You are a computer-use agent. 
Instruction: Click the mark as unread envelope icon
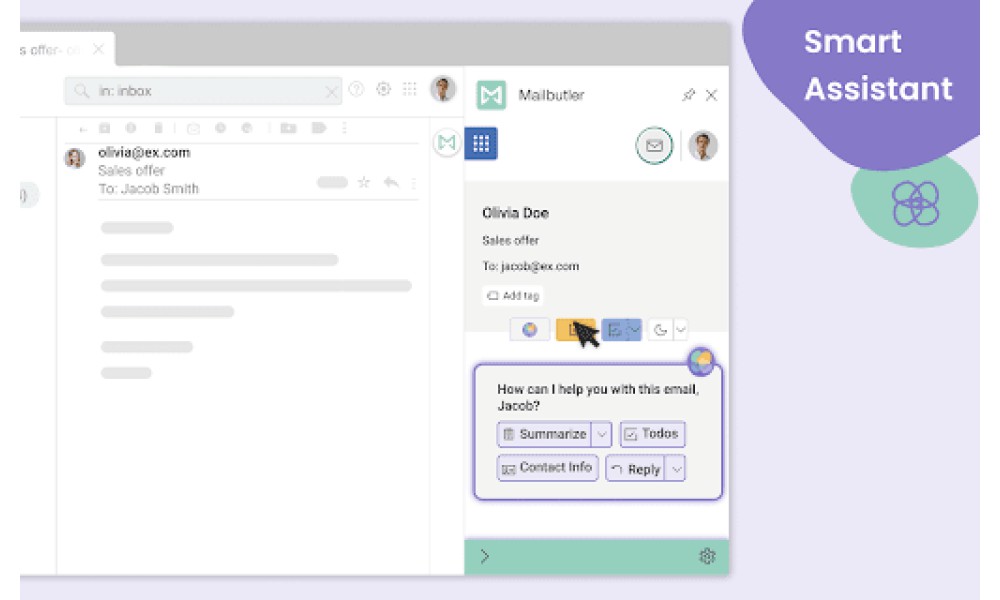click(193, 129)
